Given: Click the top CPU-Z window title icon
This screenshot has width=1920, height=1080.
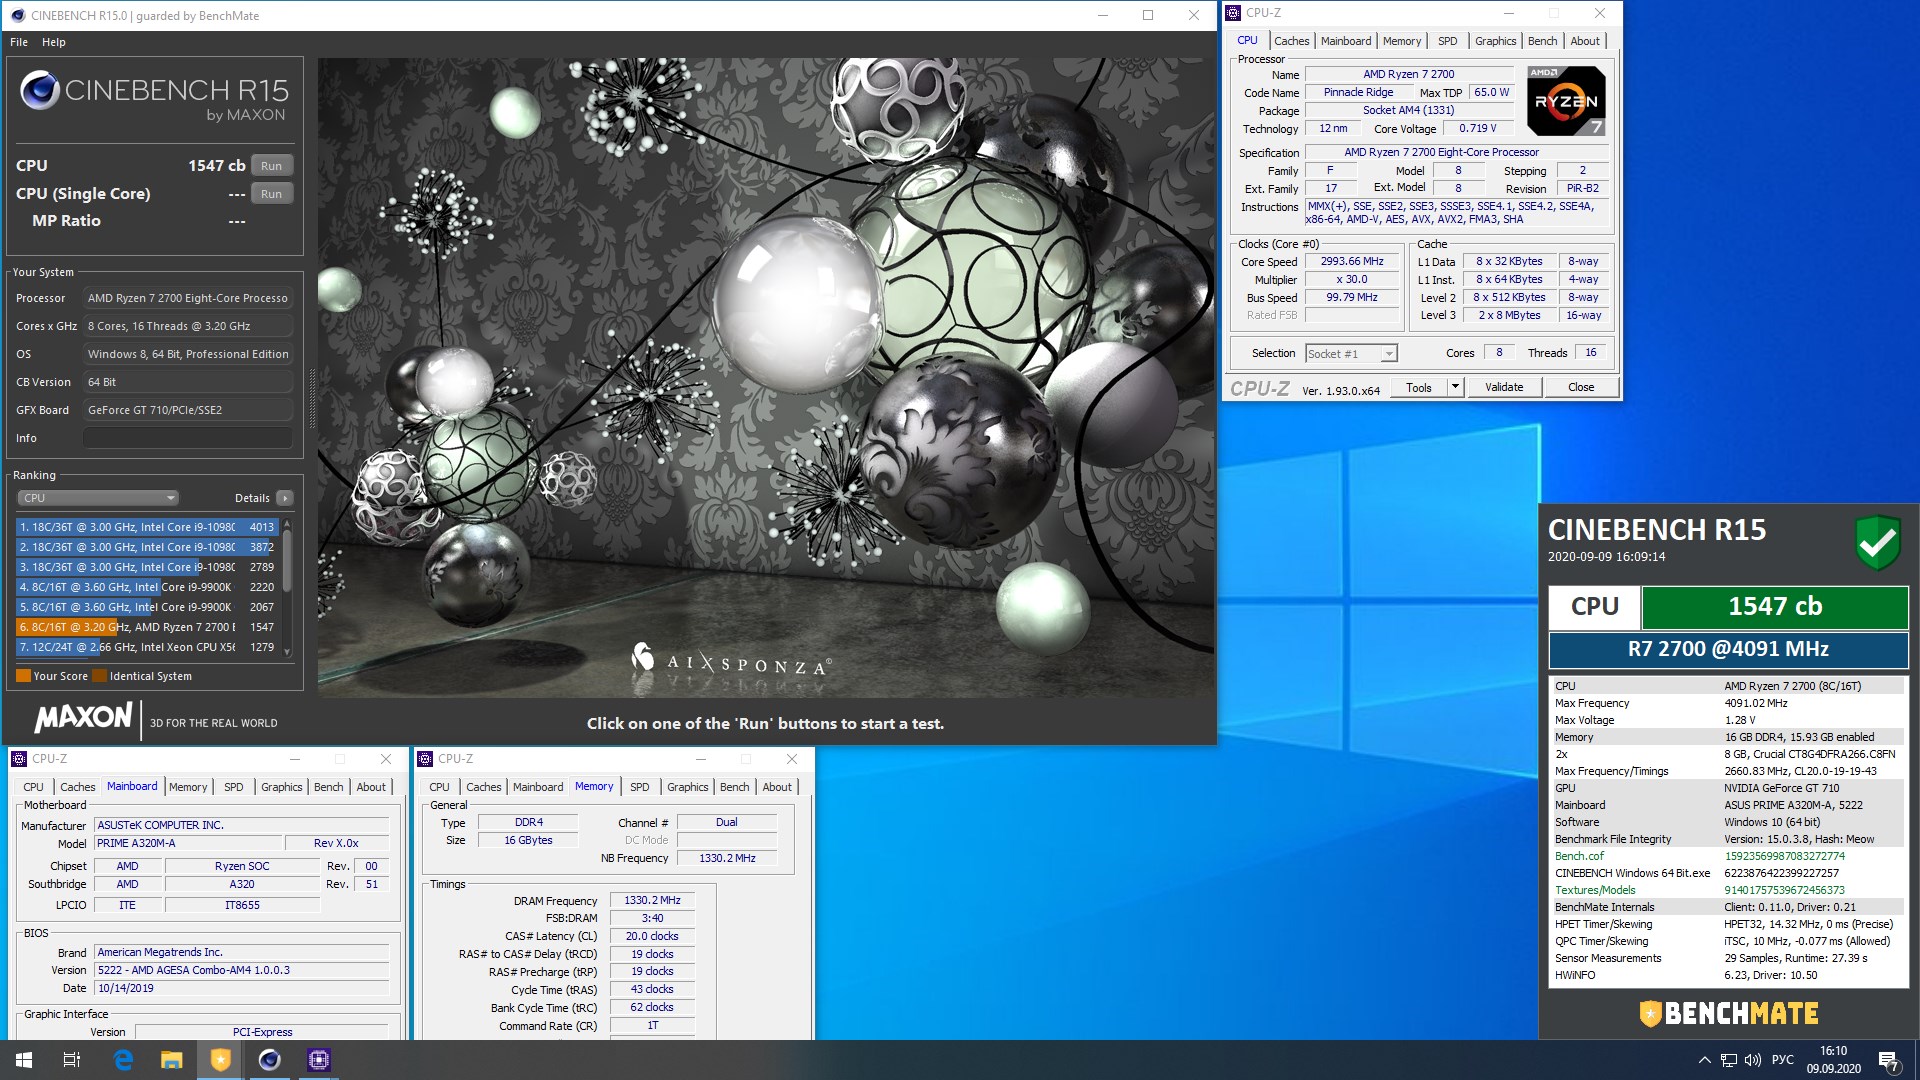Looking at the screenshot, I should 1234,13.
